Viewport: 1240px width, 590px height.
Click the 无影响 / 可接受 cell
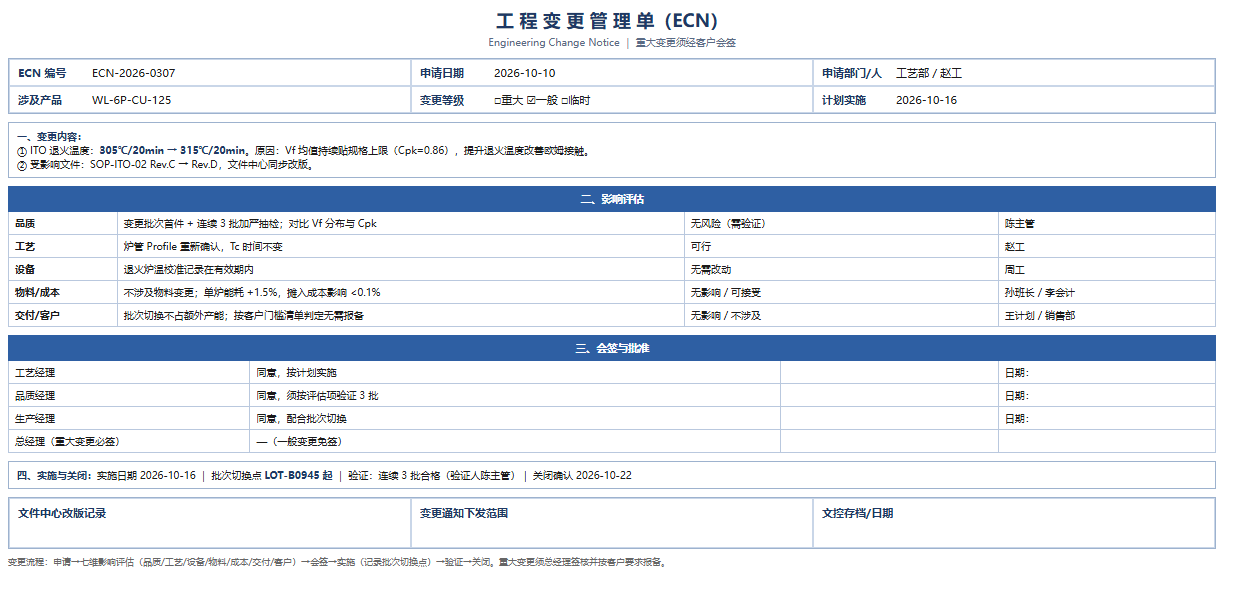[x=841, y=292]
